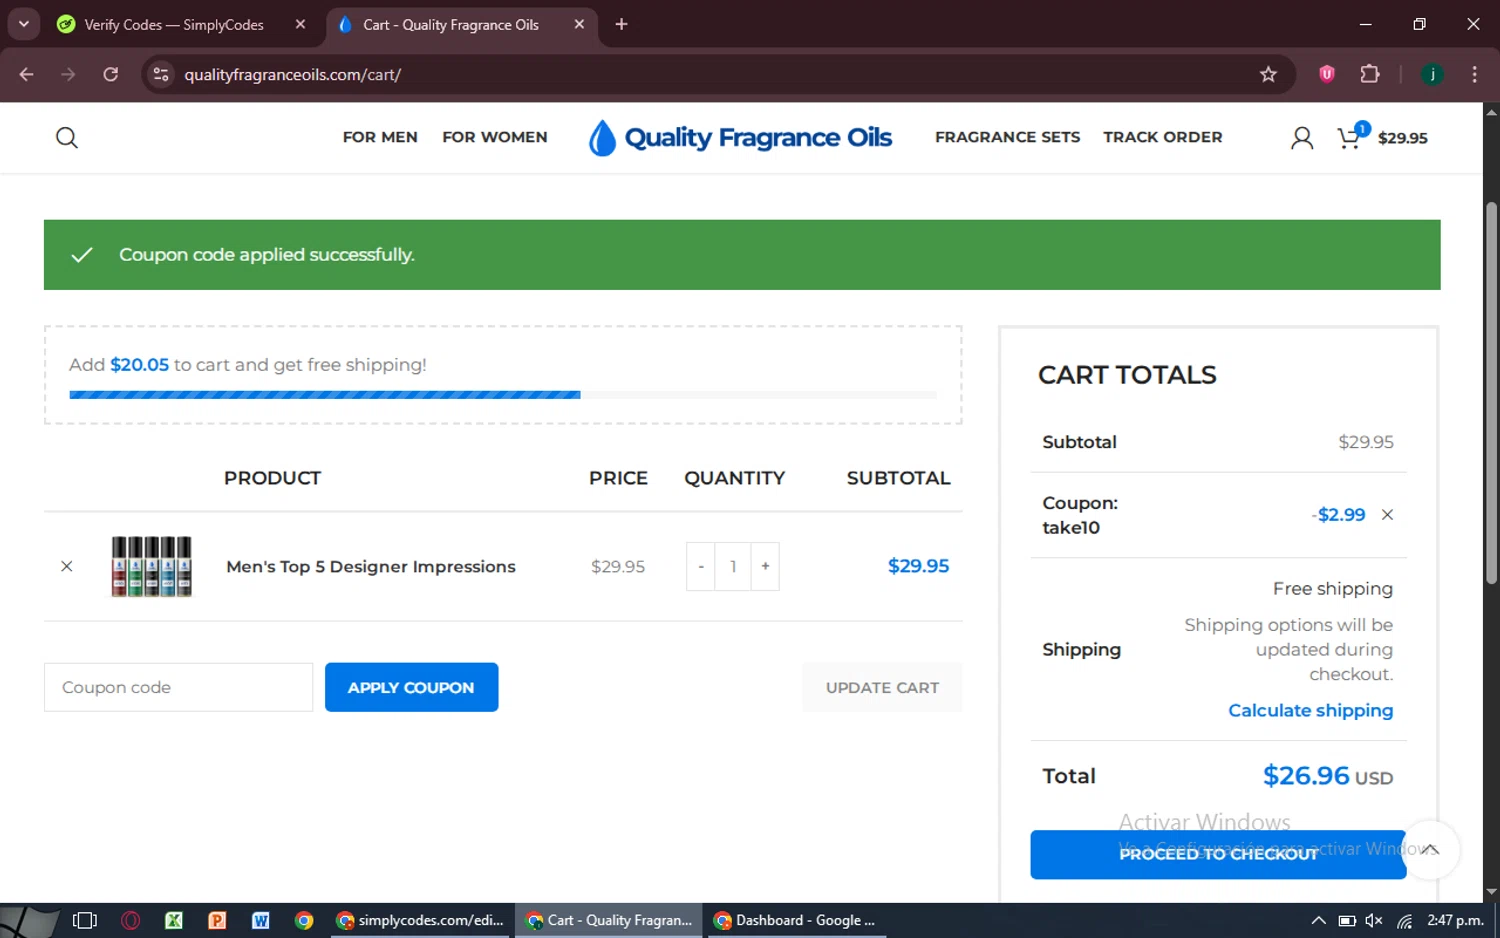Close the Verify Codes SimplyCodes tab

(x=300, y=24)
